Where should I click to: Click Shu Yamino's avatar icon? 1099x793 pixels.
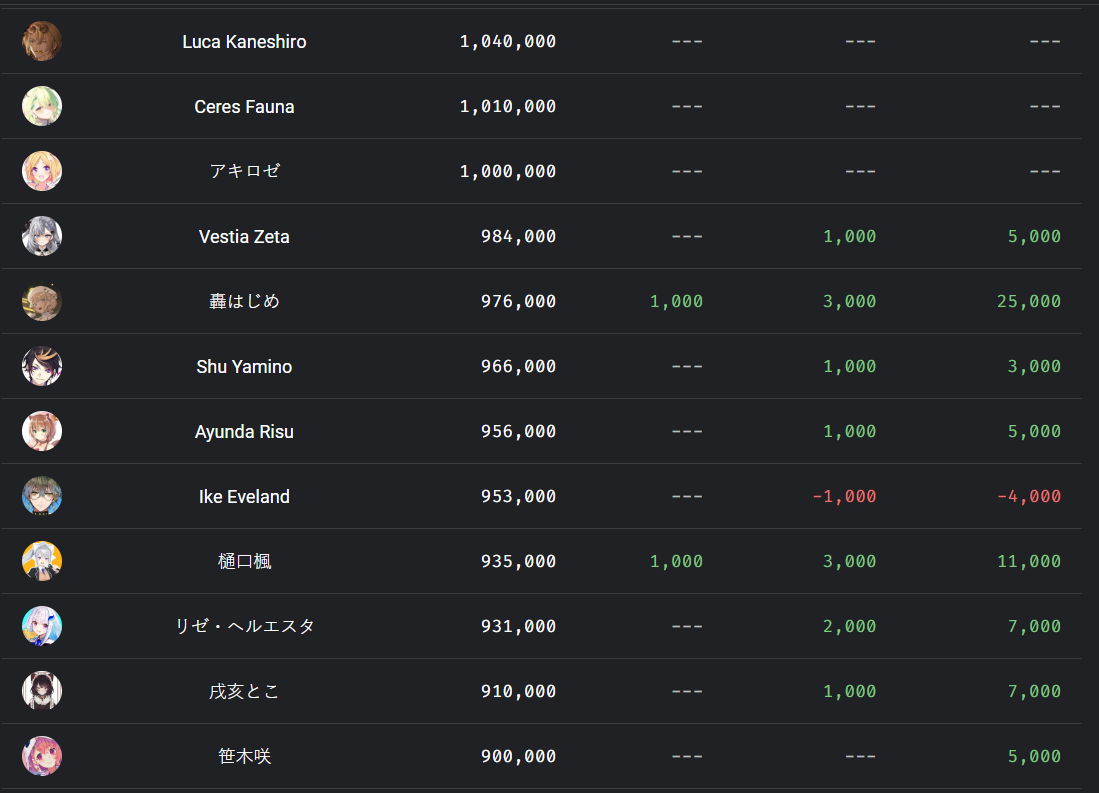[x=42, y=366]
